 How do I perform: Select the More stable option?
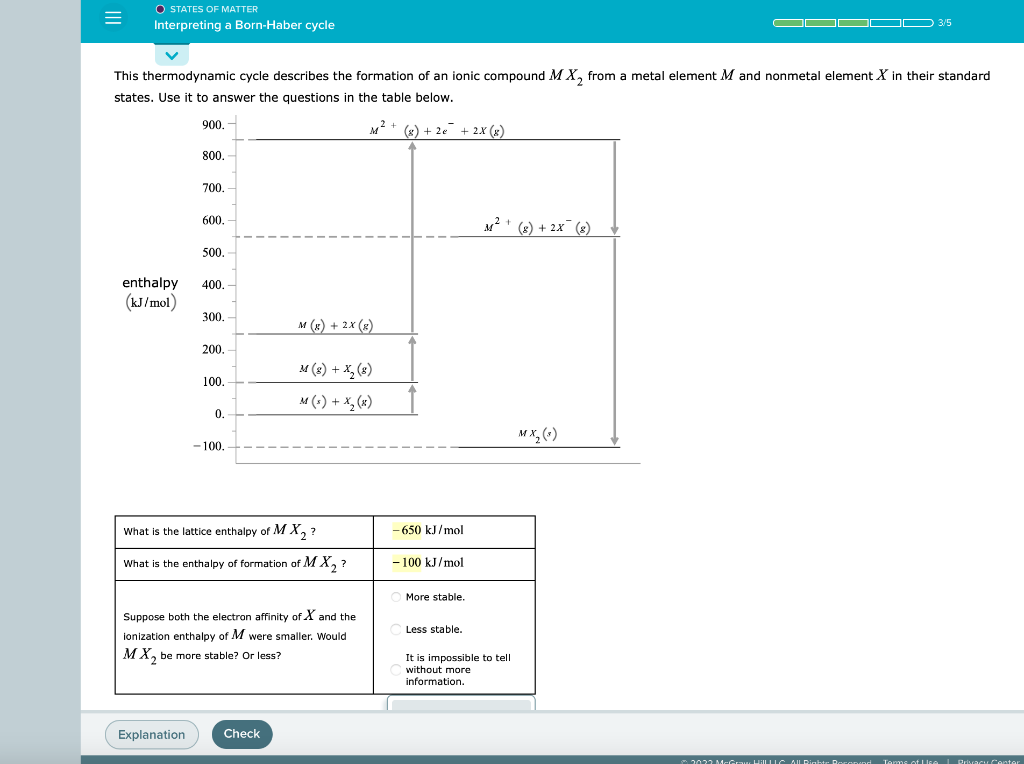coord(396,597)
